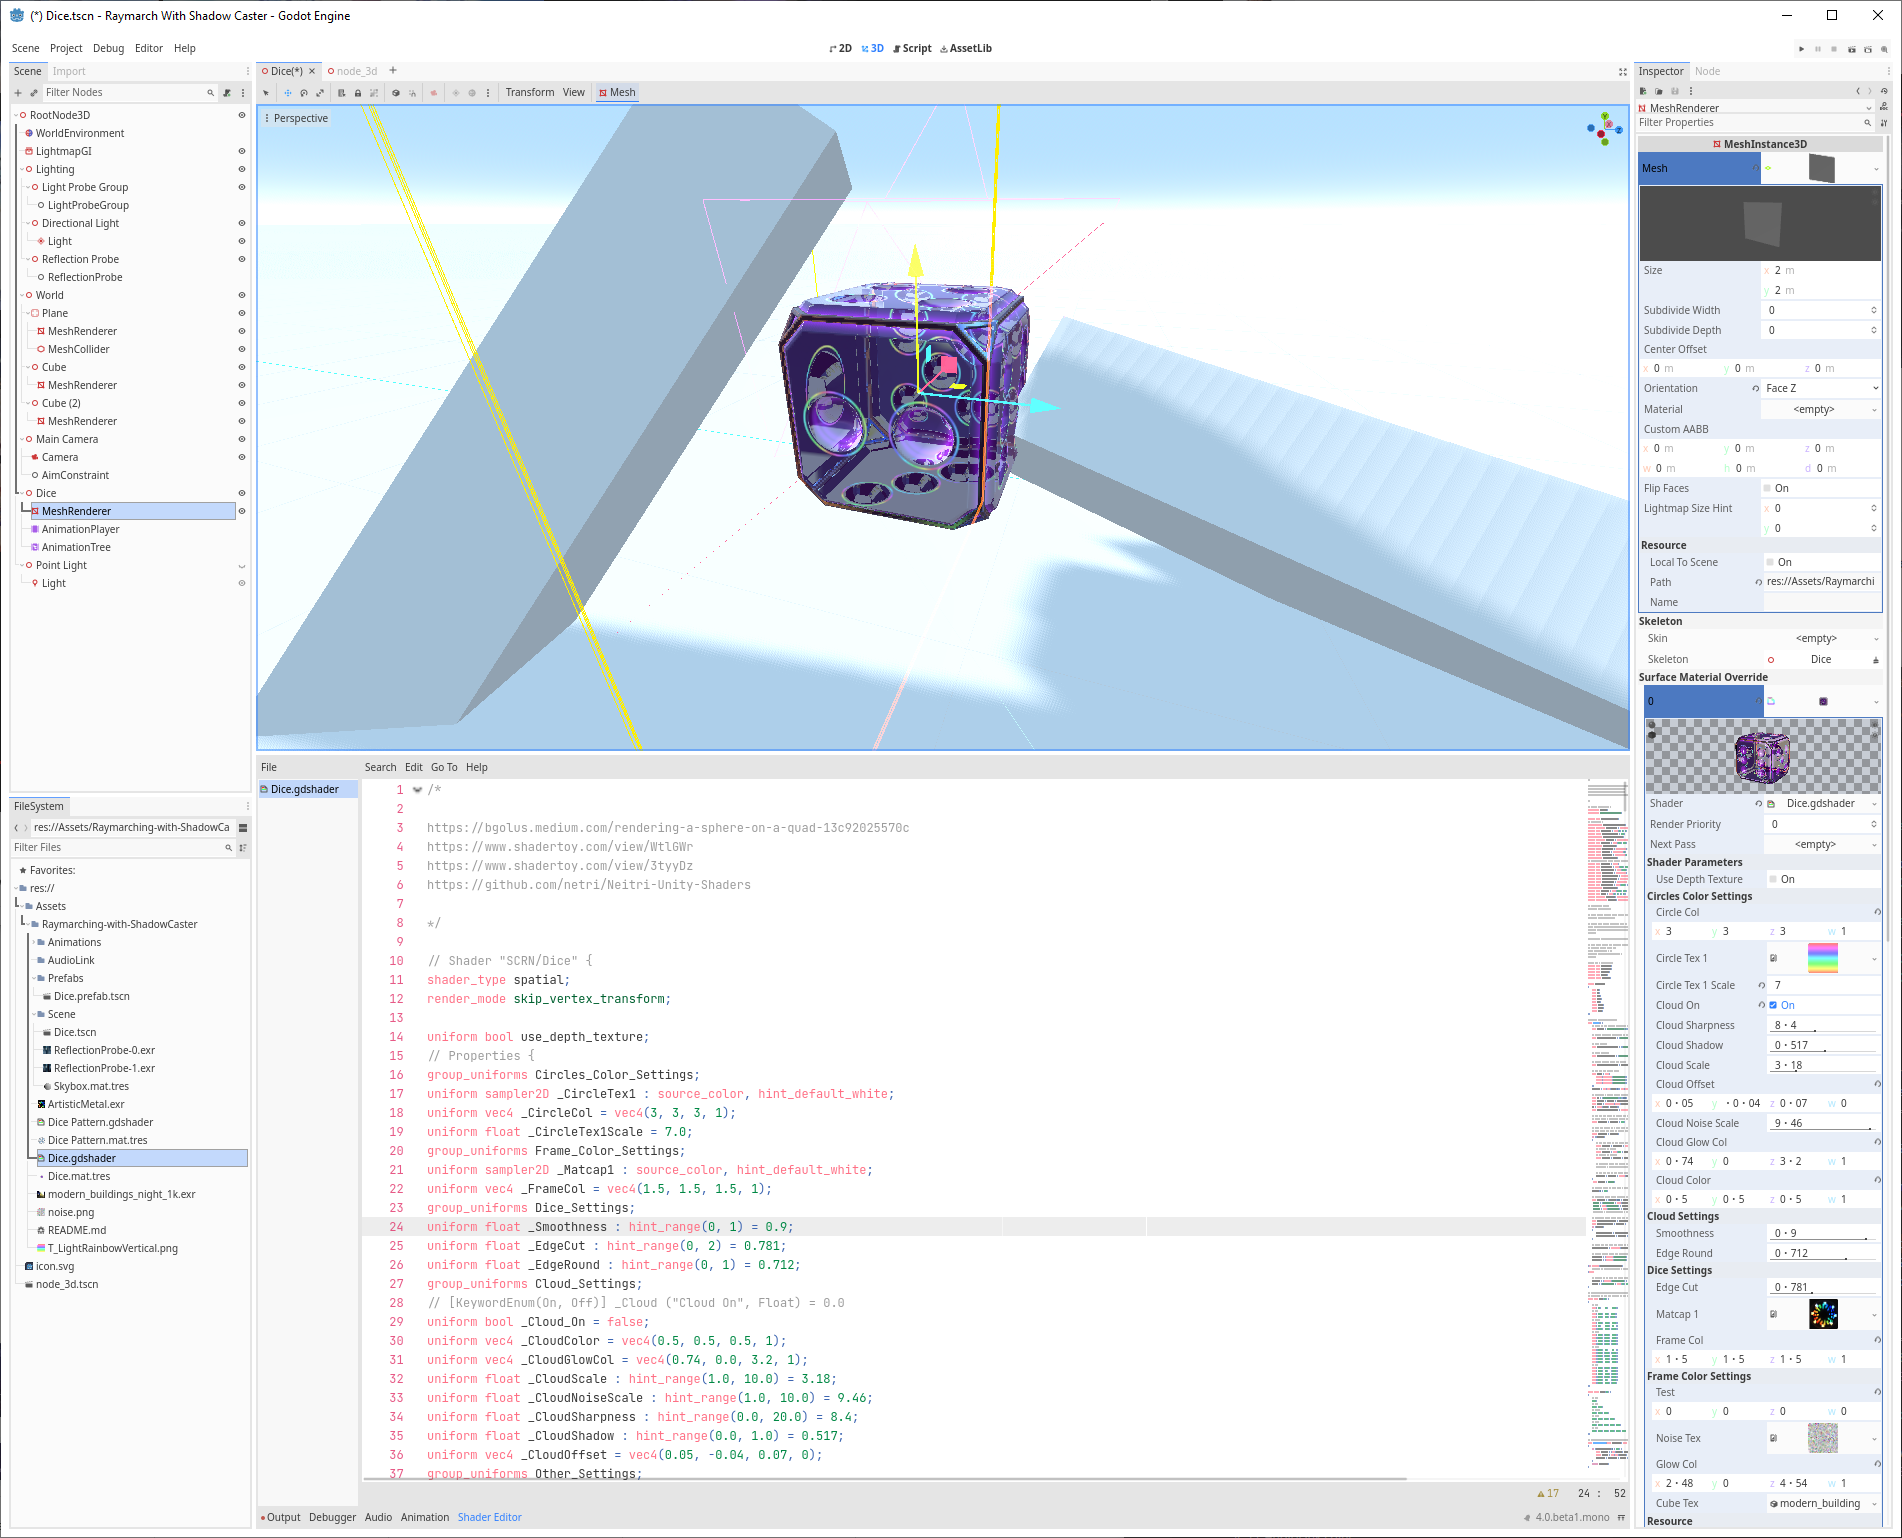Click the revert icon next to Shader property

click(x=1759, y=804)
